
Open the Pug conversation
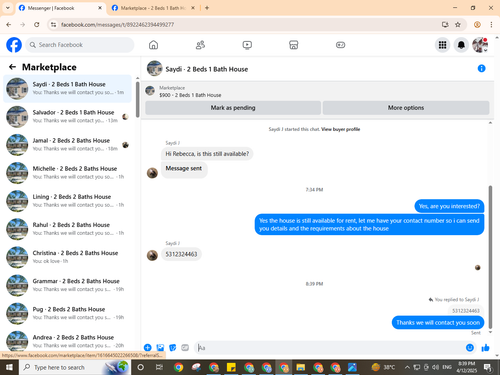tap(67, 313)
